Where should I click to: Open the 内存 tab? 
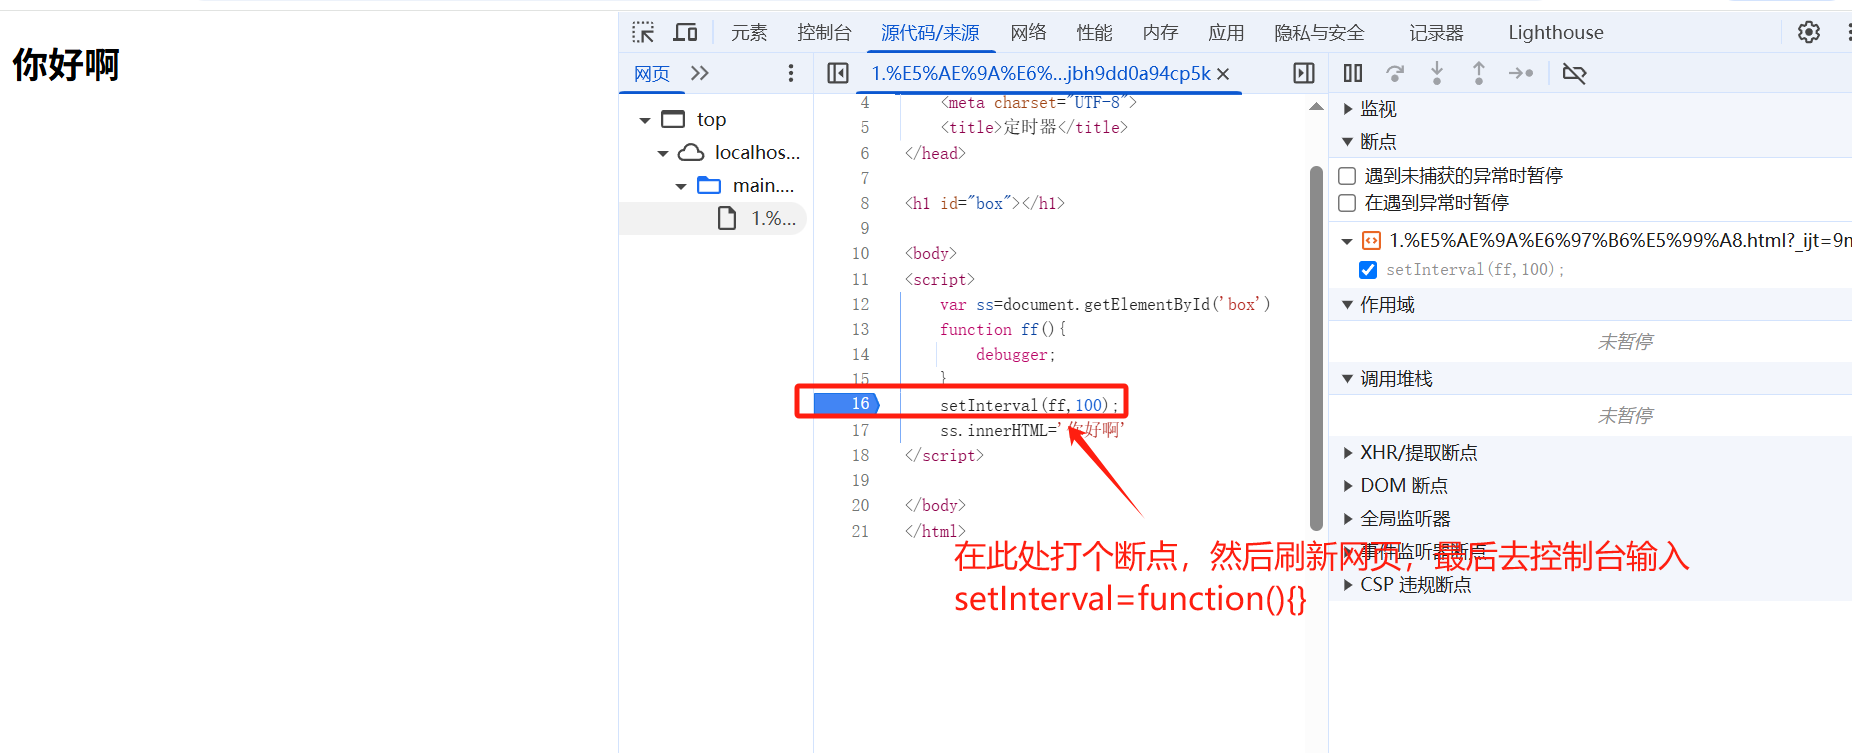[1160, 33]
